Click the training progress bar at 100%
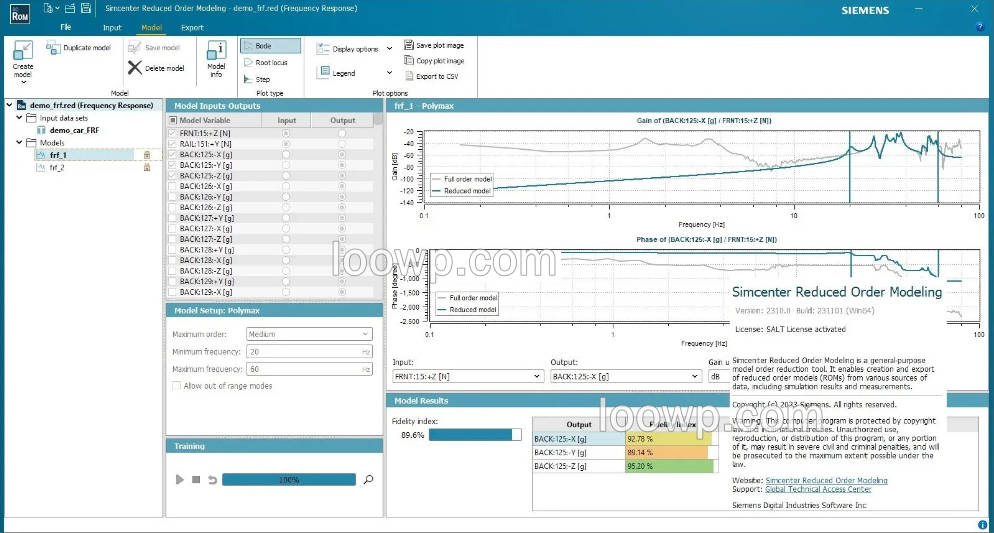 click(288, 480)
